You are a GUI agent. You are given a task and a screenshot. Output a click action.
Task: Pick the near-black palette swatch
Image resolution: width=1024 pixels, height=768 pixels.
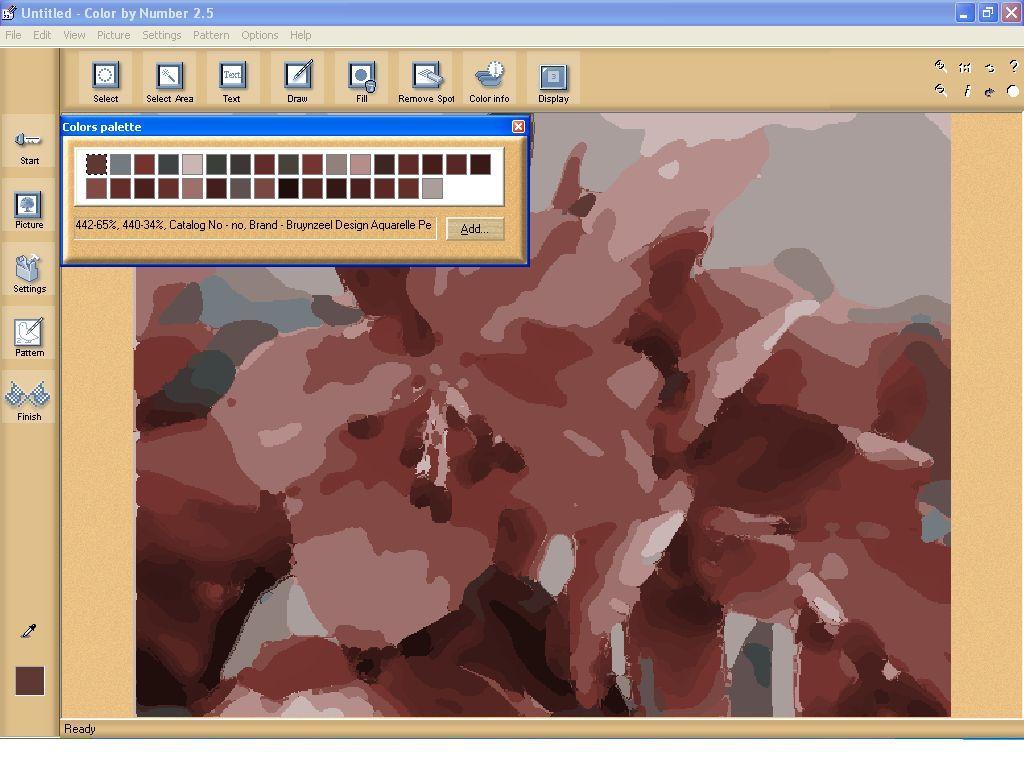(x=288, y=188)
